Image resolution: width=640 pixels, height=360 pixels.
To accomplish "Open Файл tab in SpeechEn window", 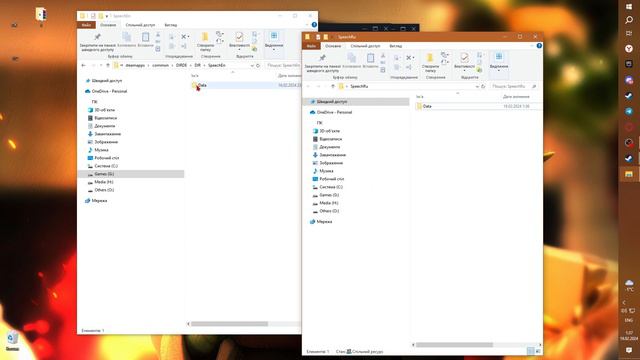I will tap(86, 25).
